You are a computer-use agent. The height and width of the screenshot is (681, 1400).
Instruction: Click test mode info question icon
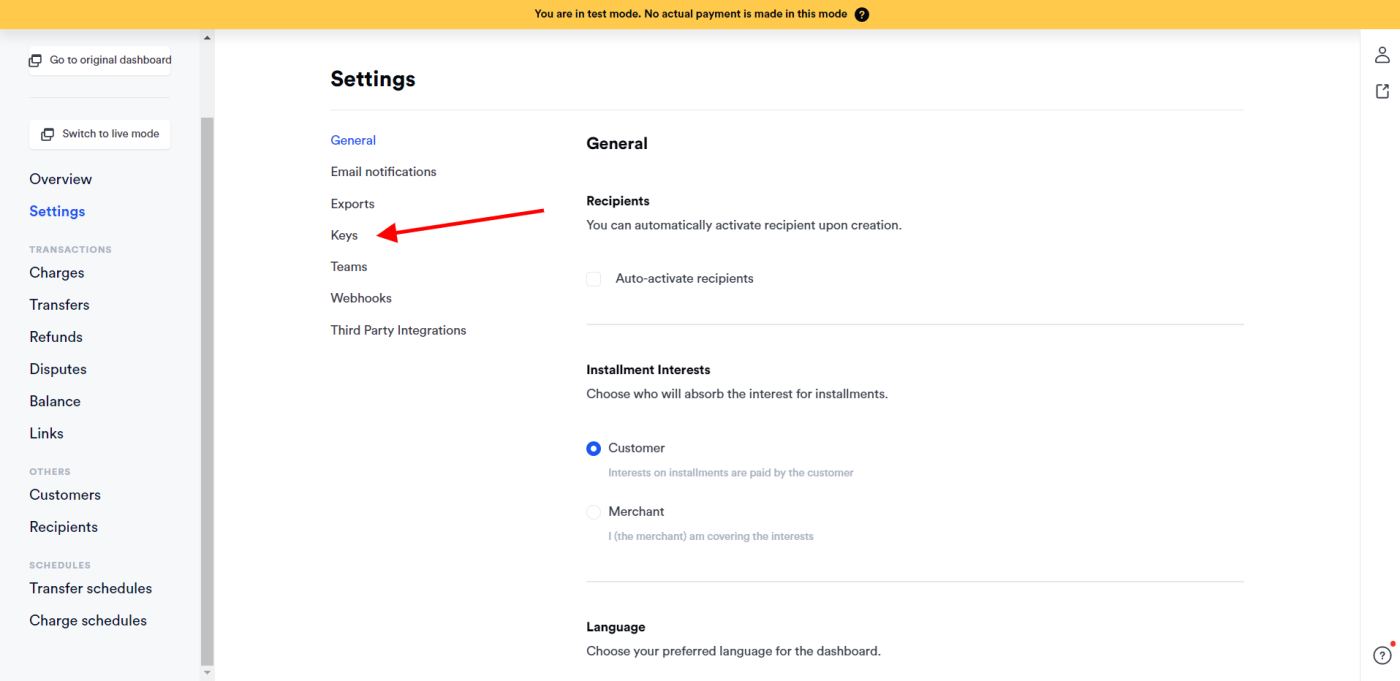click(862, 14)
